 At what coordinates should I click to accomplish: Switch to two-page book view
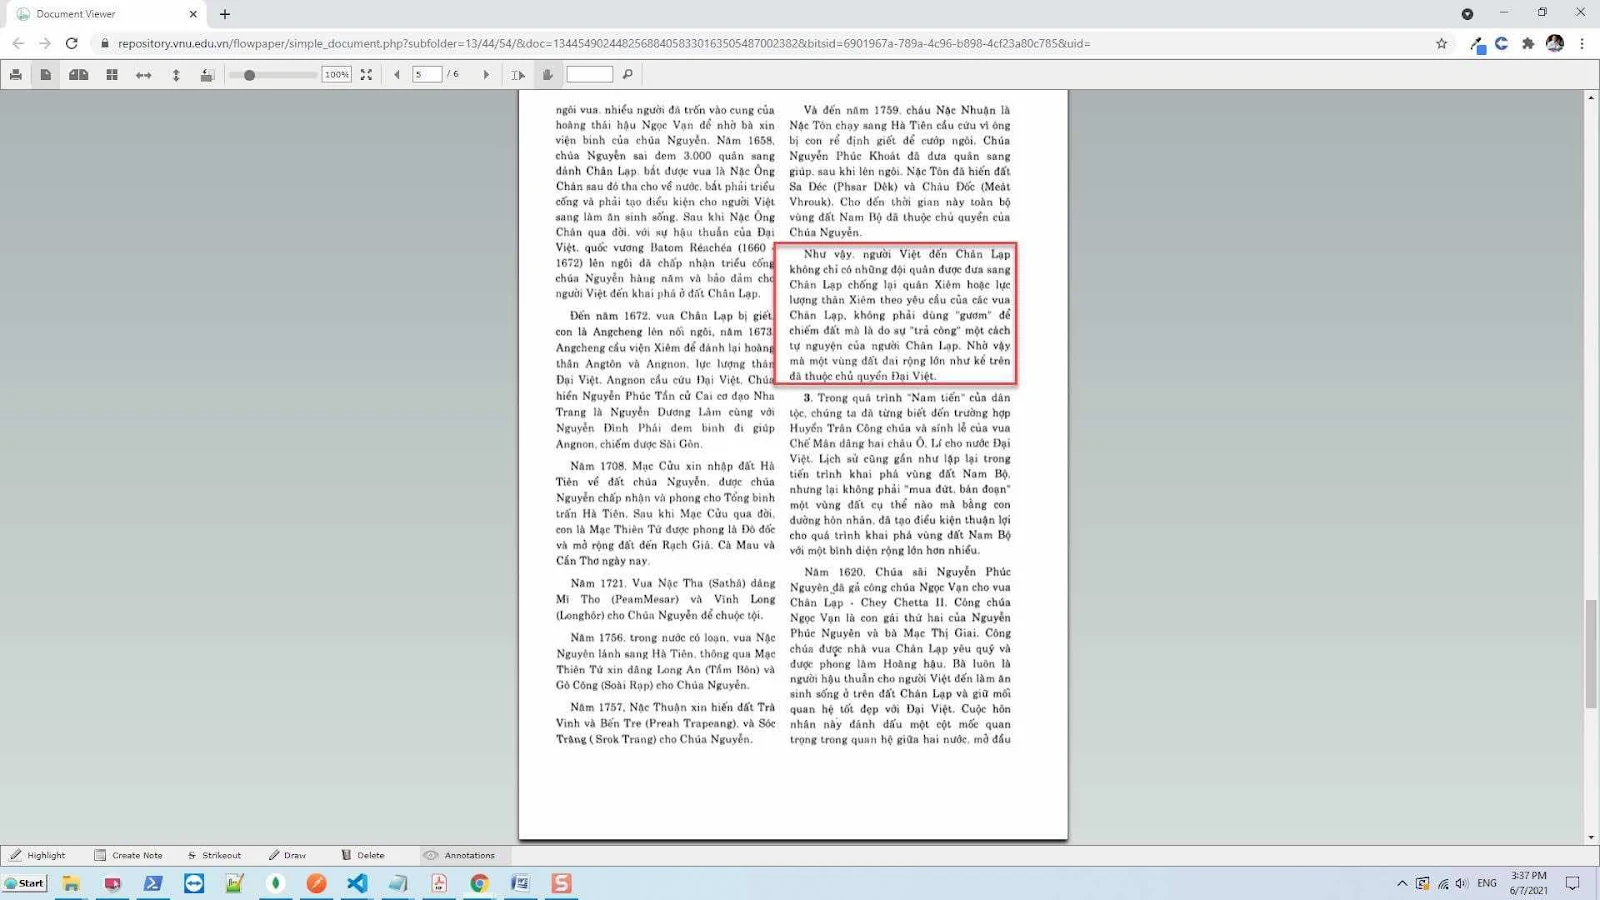point(79,75)
